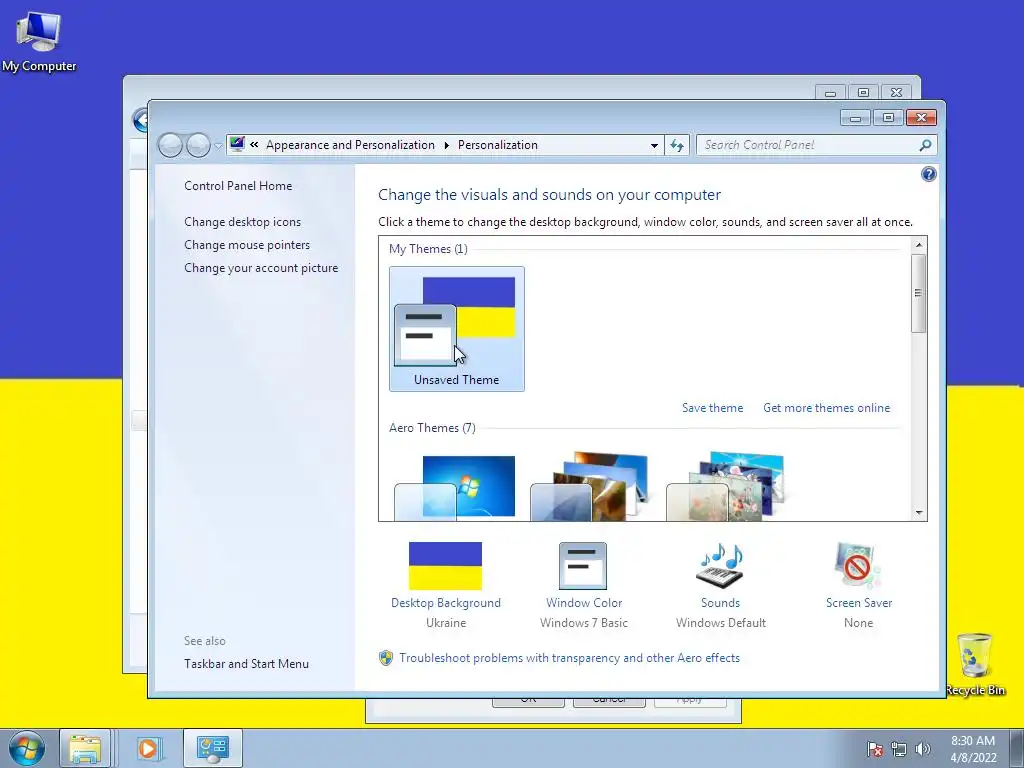
Task: Select the Characters Aero theme thumbnail
Action: point(726,487)
